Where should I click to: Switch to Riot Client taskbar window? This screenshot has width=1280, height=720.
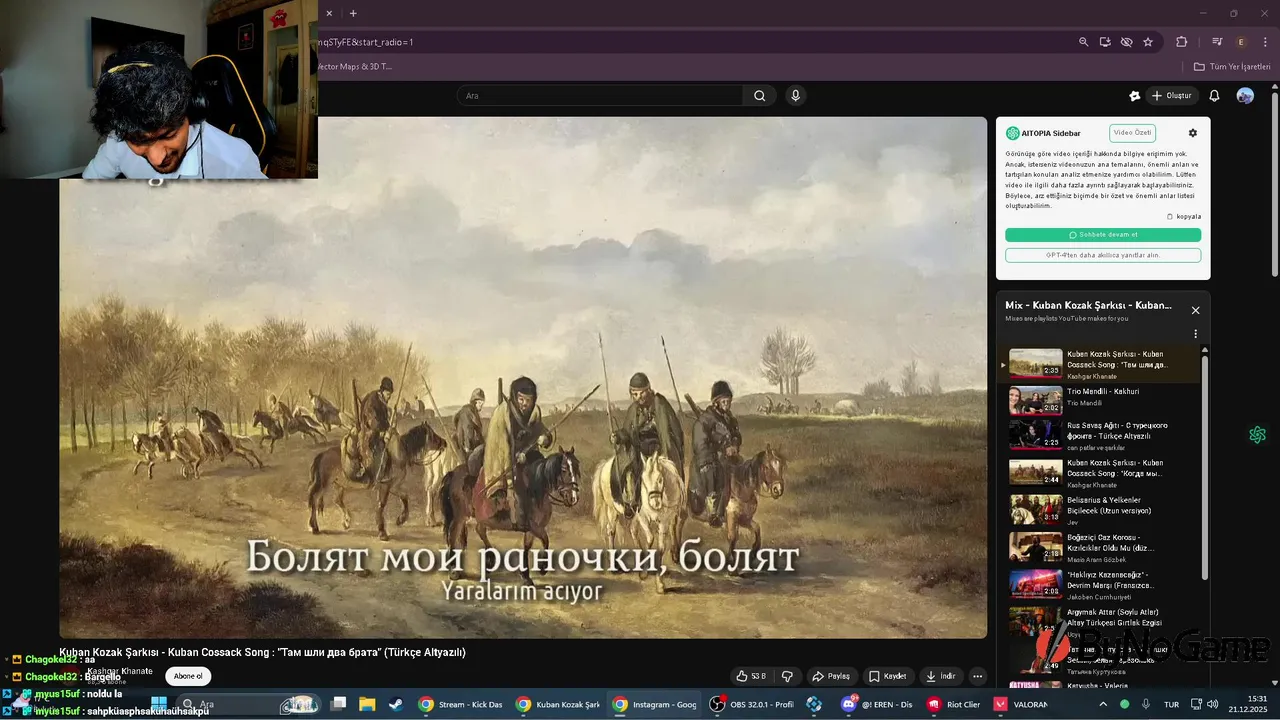pos(955,704)
